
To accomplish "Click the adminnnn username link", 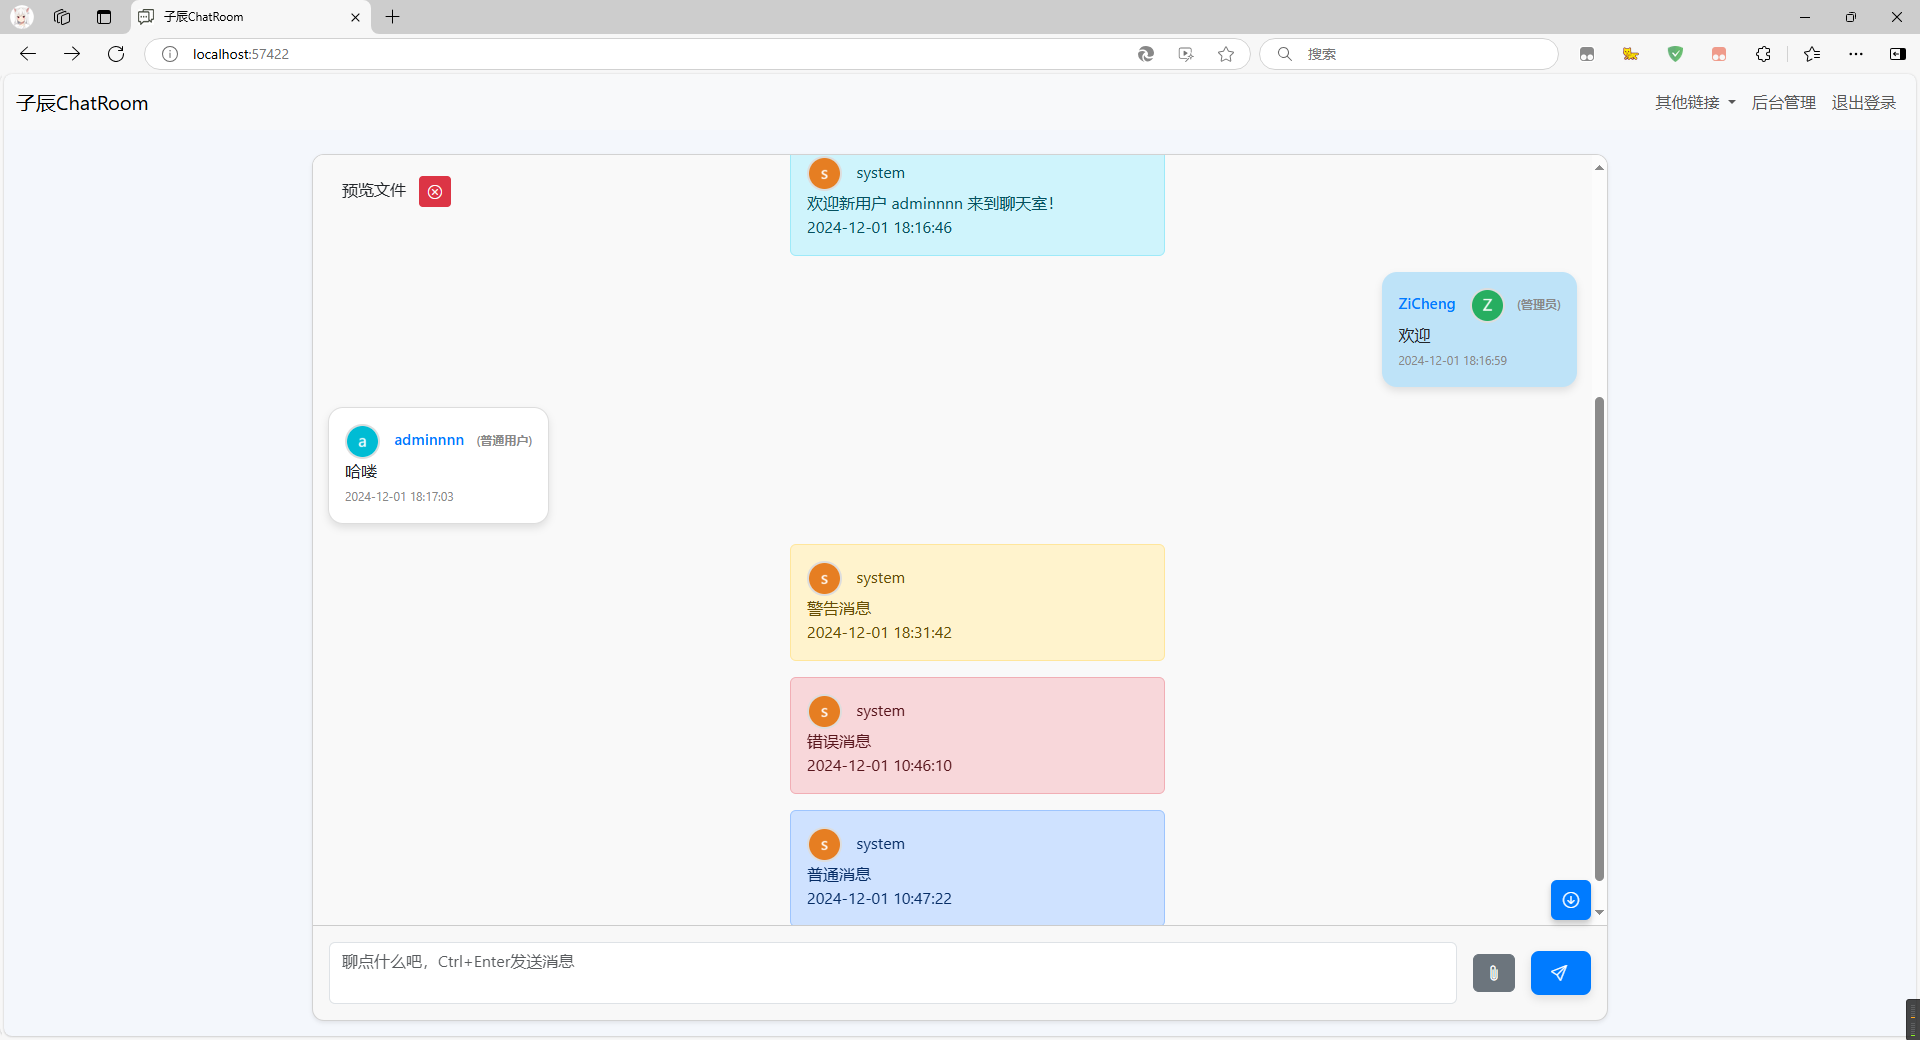I will pos(429,440).
